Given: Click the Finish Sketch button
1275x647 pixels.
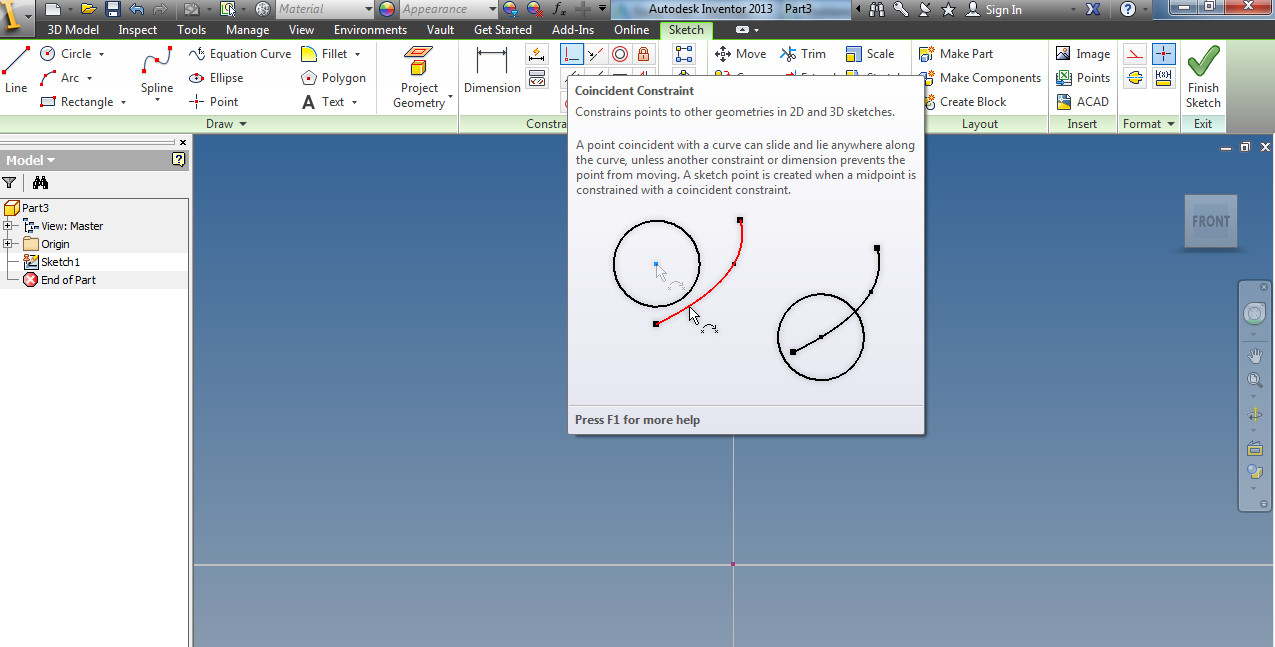Looking at the screenshot, I should click(1202, 77).
